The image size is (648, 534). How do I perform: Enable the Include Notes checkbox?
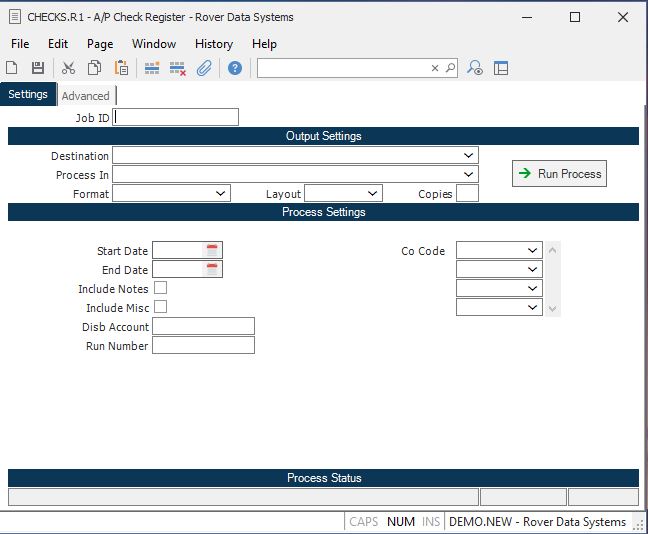[x=160, y=288]
